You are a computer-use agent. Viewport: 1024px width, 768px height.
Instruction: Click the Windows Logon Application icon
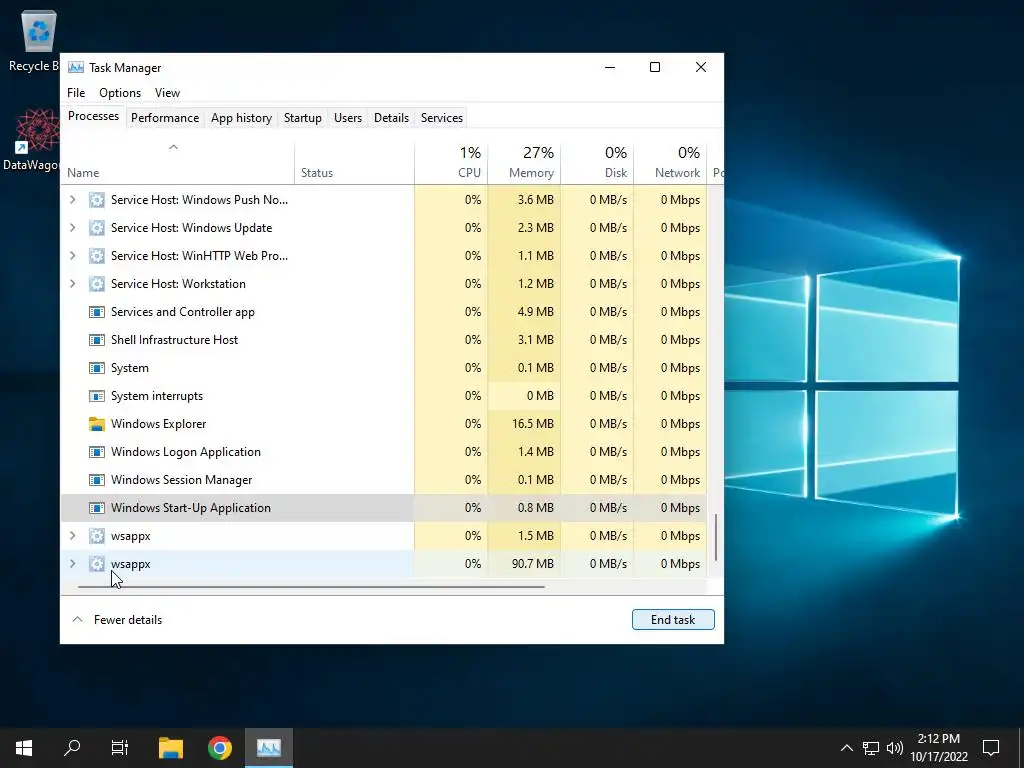click(x=97, y=452)
